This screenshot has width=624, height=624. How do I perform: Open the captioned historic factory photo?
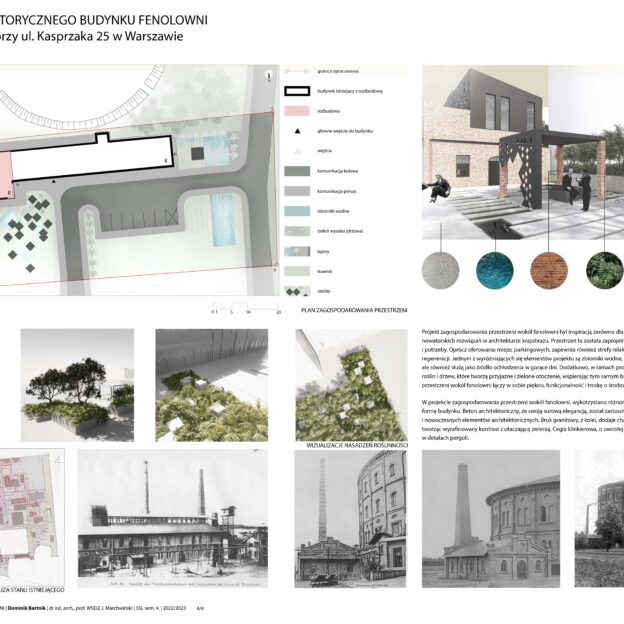[172, 519]
